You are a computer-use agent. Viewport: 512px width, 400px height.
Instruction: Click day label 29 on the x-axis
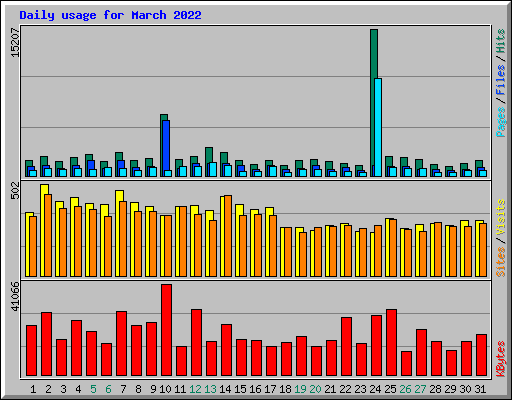pyautogui.click(x=450, y=389)
